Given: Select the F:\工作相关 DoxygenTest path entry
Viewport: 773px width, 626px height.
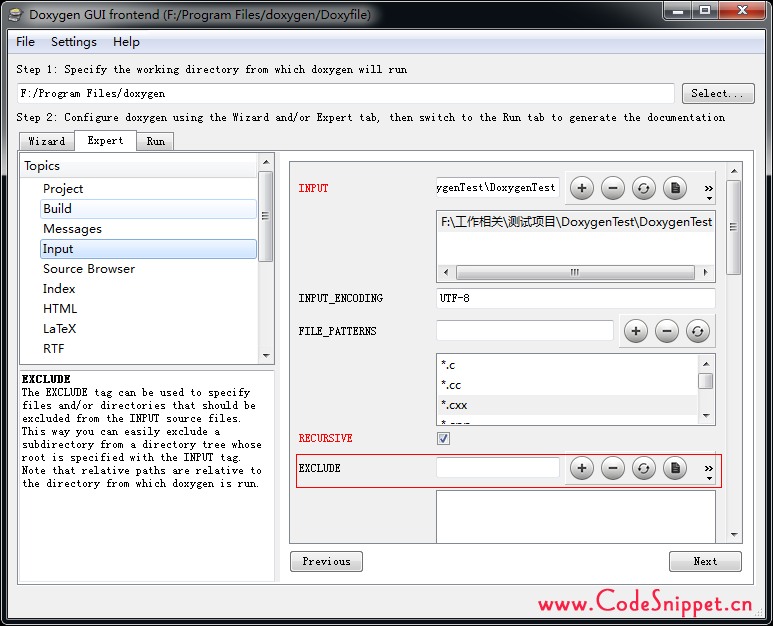Looking at the screenshot, I should [x=576, y=222].
